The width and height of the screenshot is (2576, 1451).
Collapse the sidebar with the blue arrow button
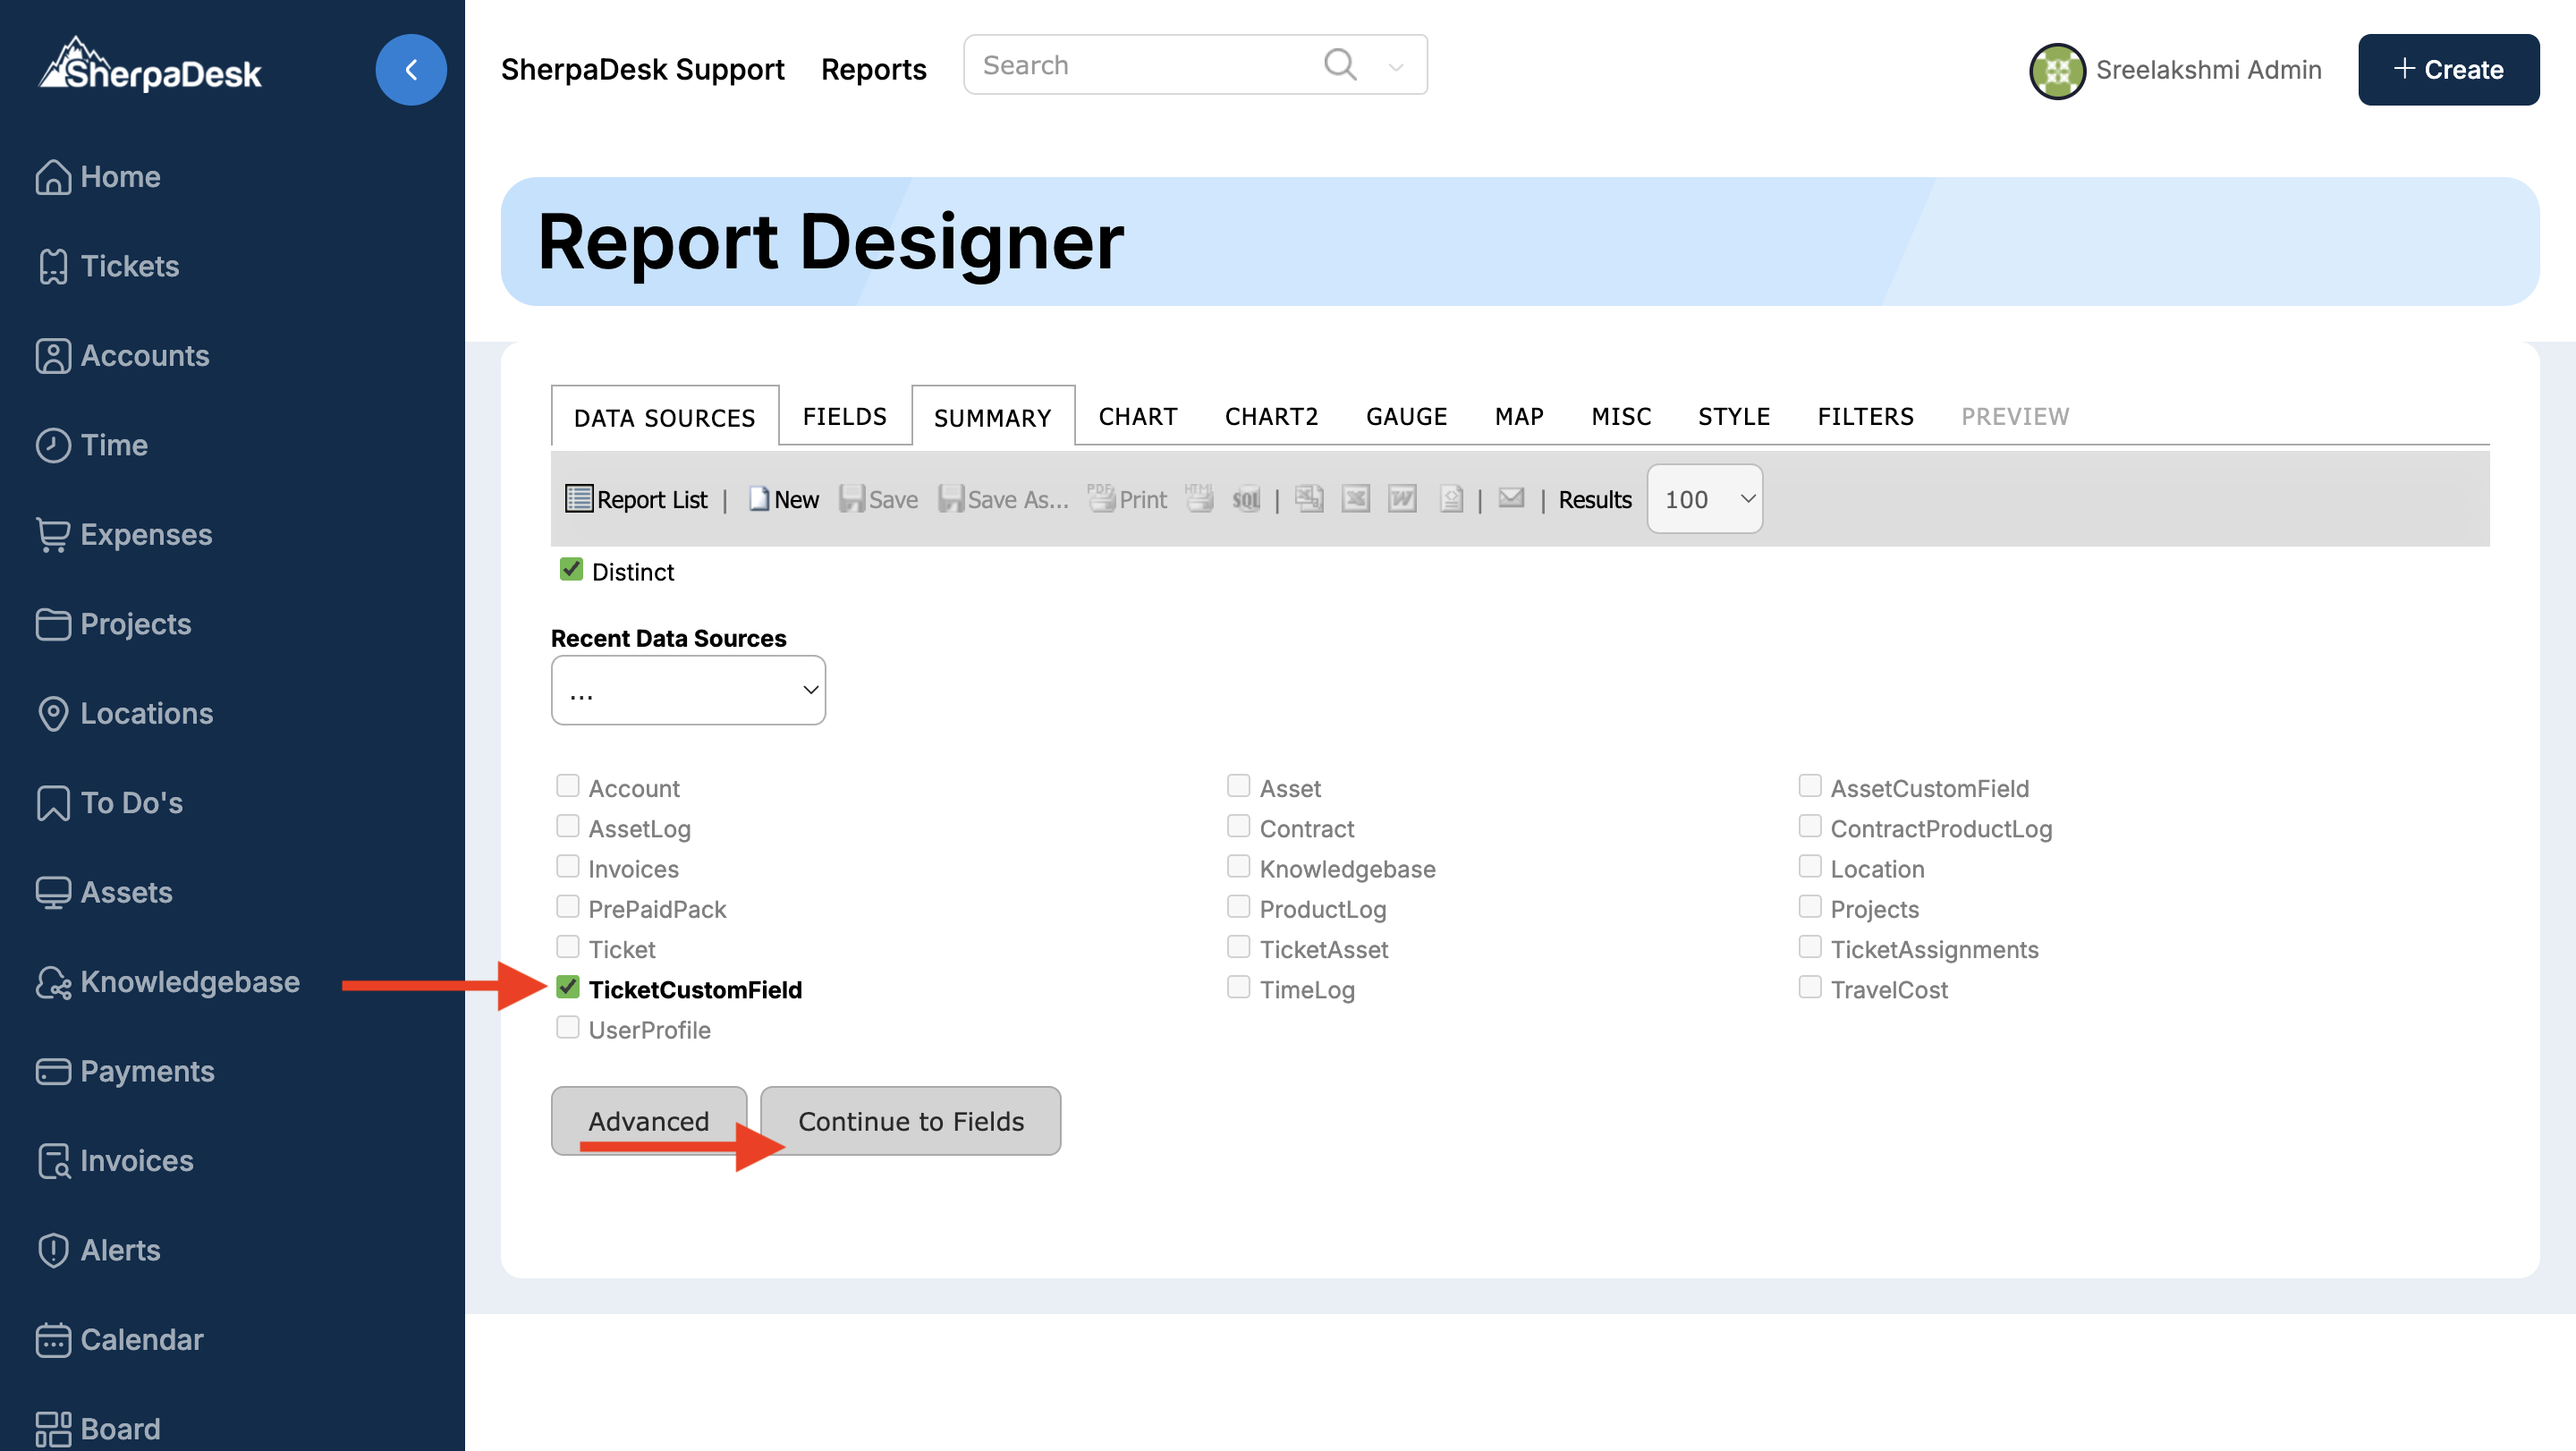[411, 69]
